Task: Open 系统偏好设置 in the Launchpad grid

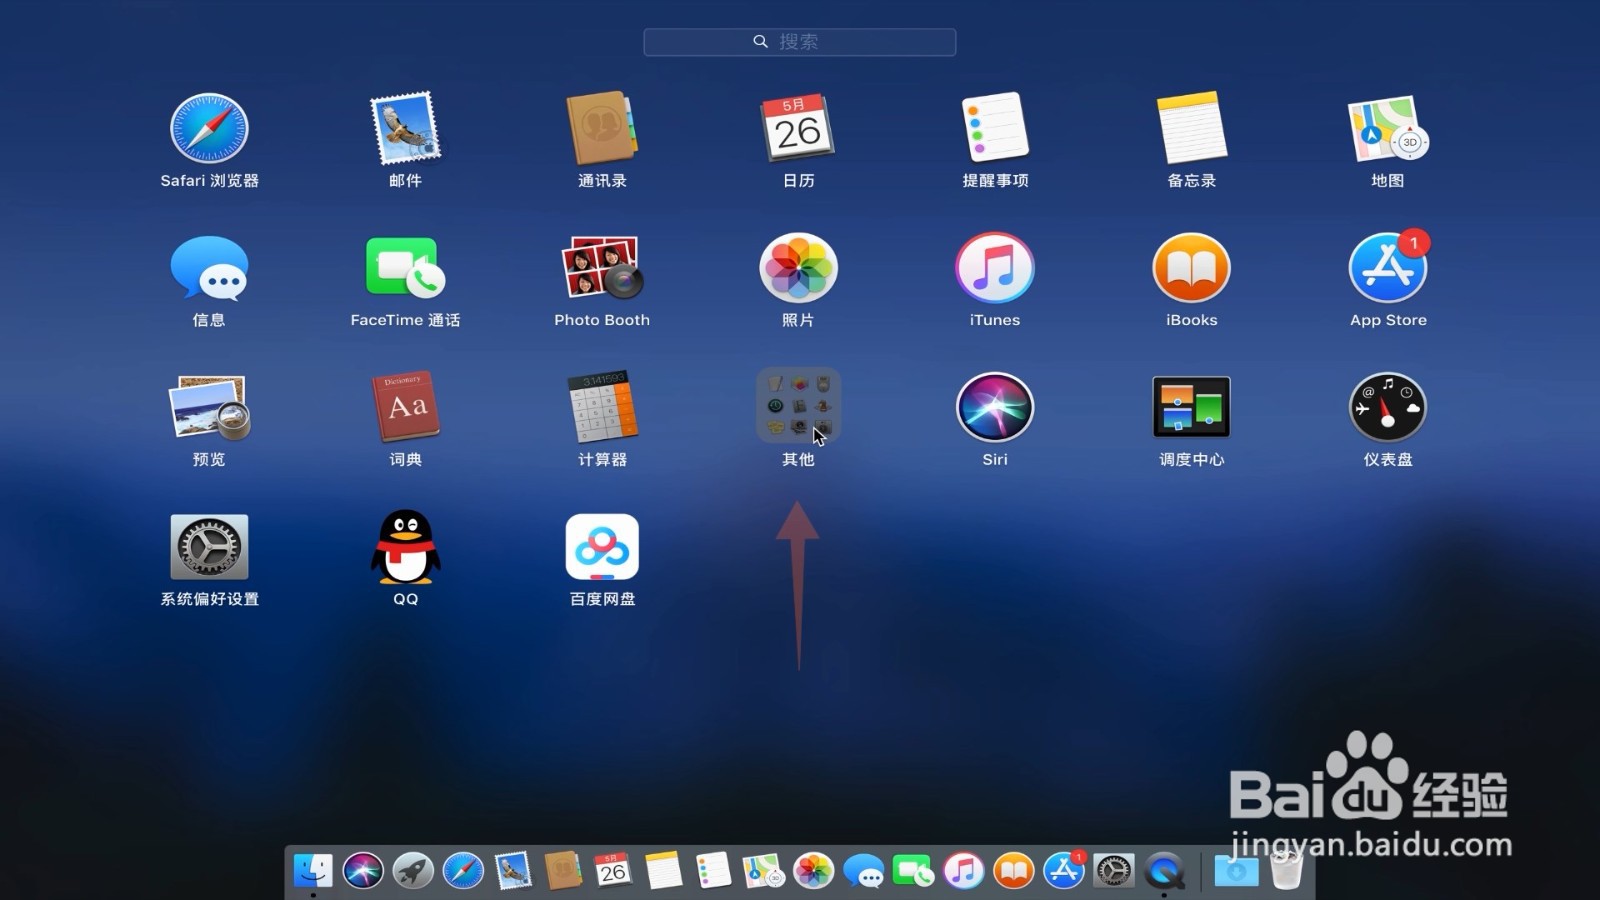Action: click(x=209, y=547)
